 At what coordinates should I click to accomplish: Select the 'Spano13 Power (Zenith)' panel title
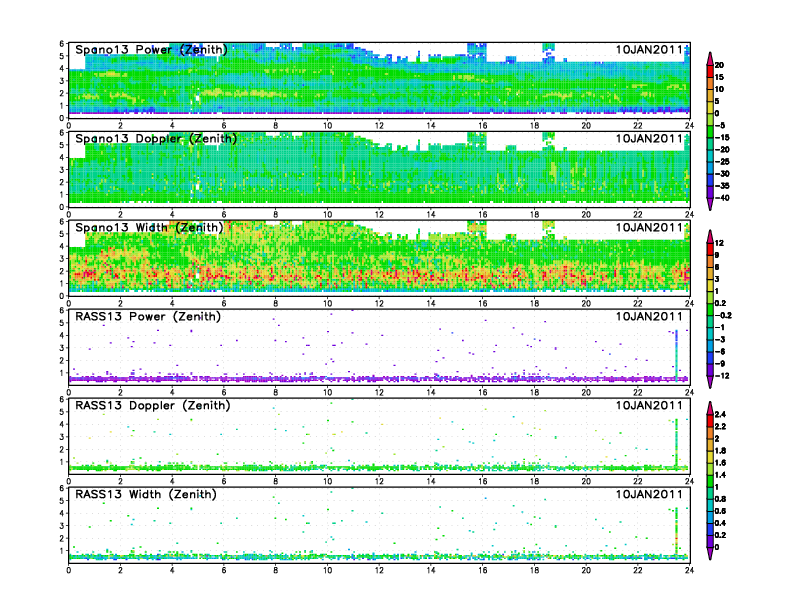[151, 49]
